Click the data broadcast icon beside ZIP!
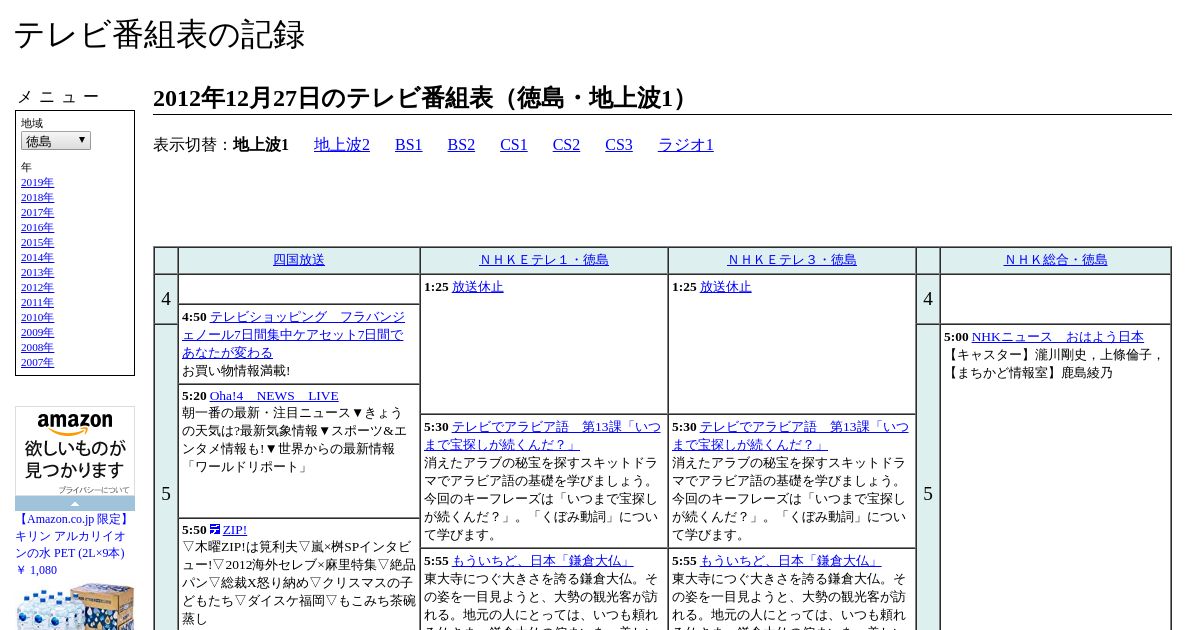This screenshot has width=1200, height=630. (x=215, y=529)
